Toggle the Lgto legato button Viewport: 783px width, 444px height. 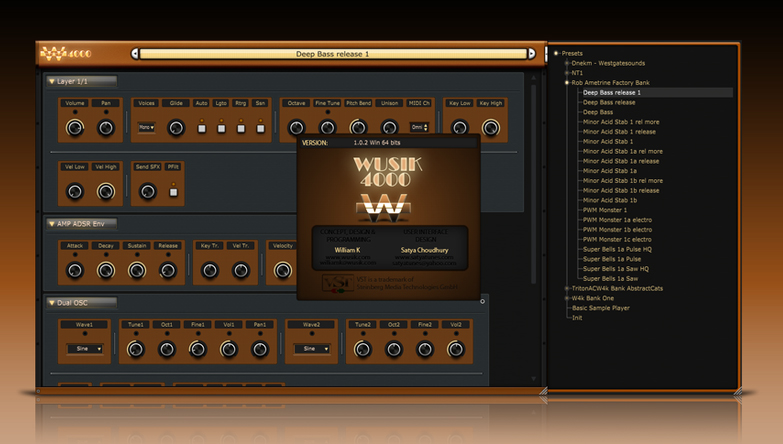pos(221,128)
